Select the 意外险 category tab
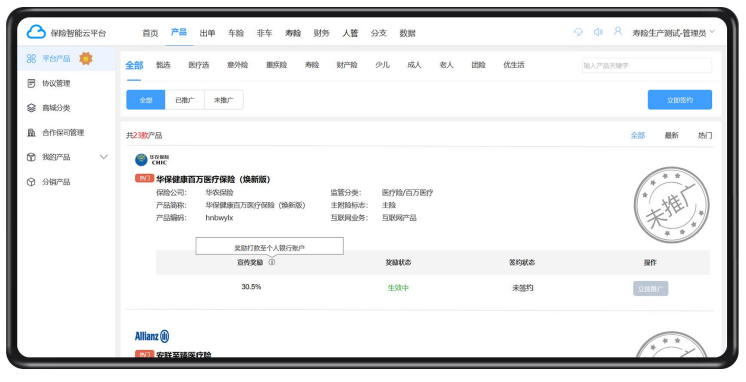The image size is (746, 382). click(237, 65)
